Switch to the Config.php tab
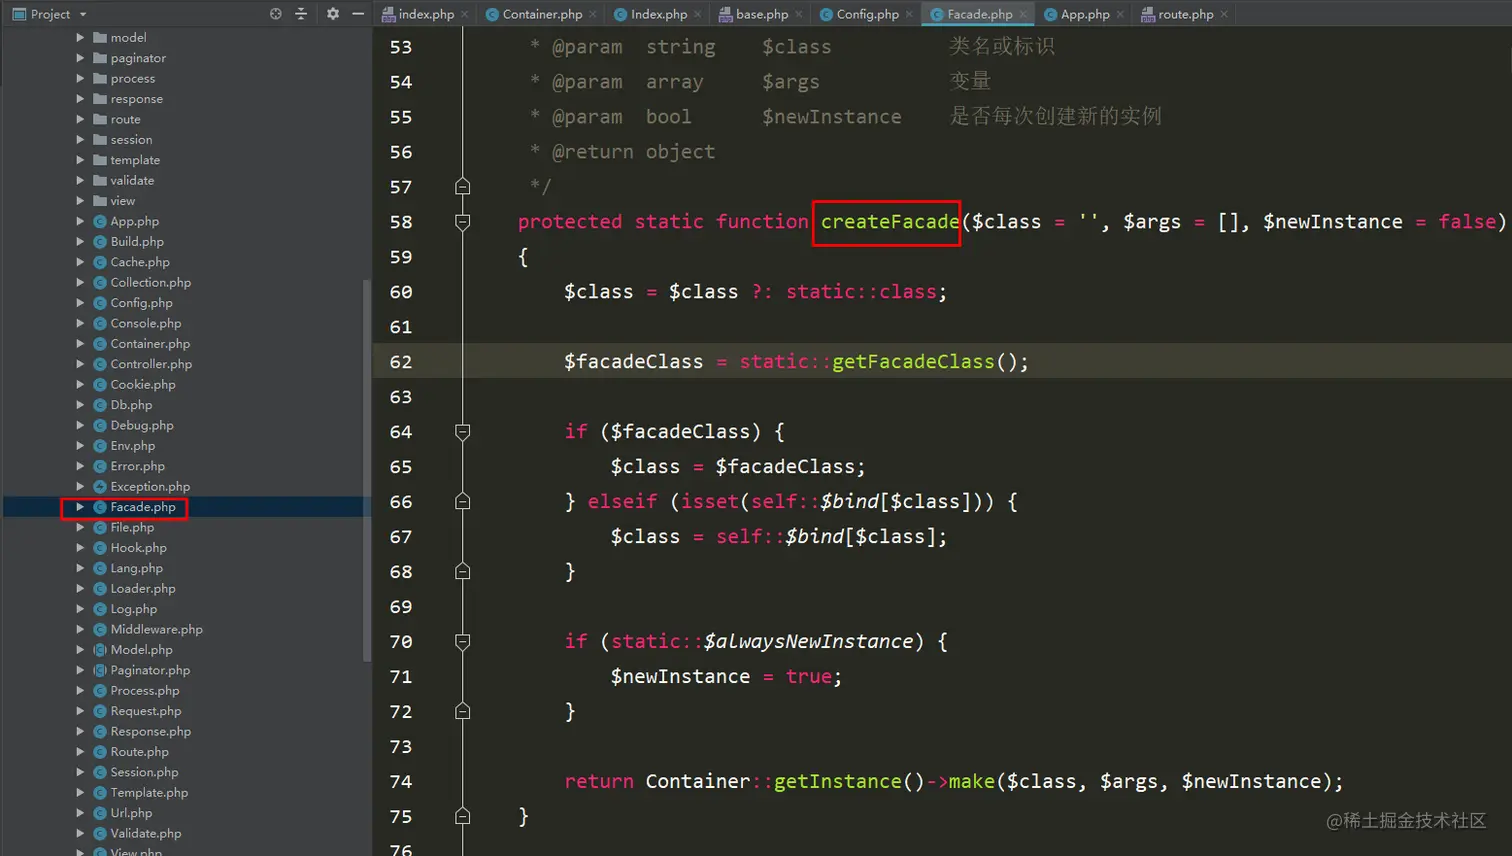The height and width of the screenshot is (856, 1512). 867,14
